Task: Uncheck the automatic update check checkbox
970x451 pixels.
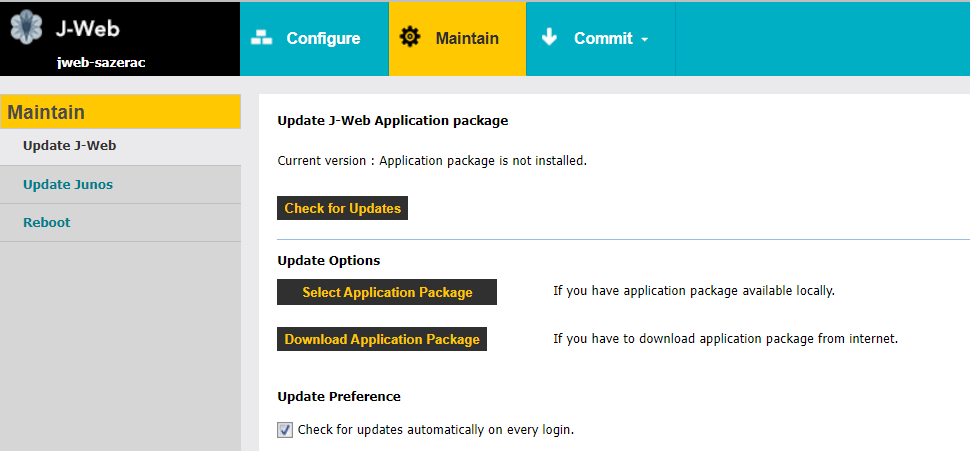Action: tap(285, 430)
